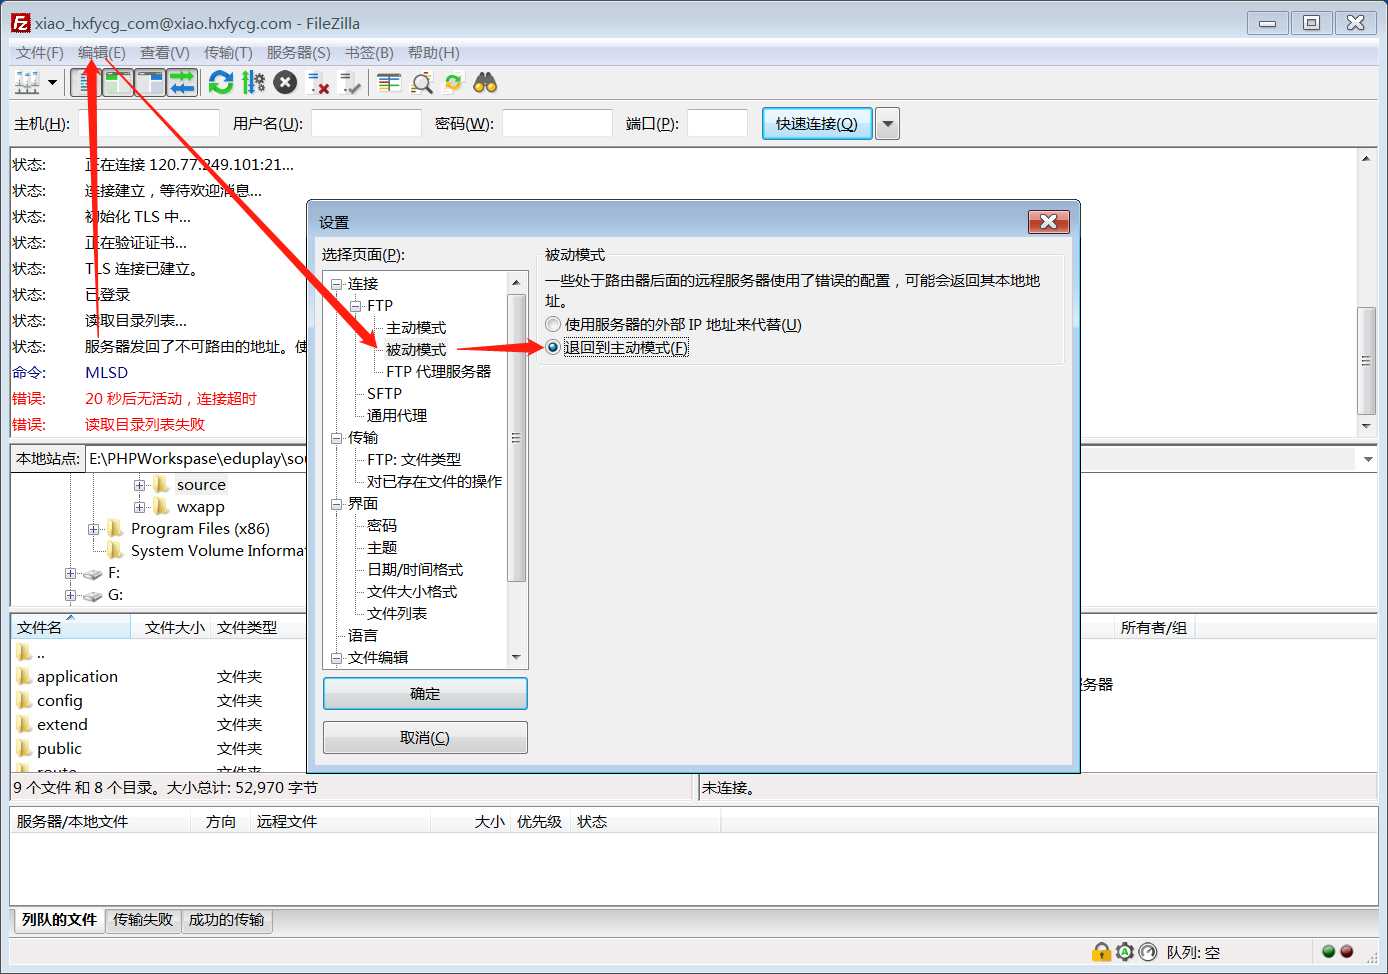
Task: Select 退回到主动模式 radio button
Action: pyautogui.click(x=553, y=348)
